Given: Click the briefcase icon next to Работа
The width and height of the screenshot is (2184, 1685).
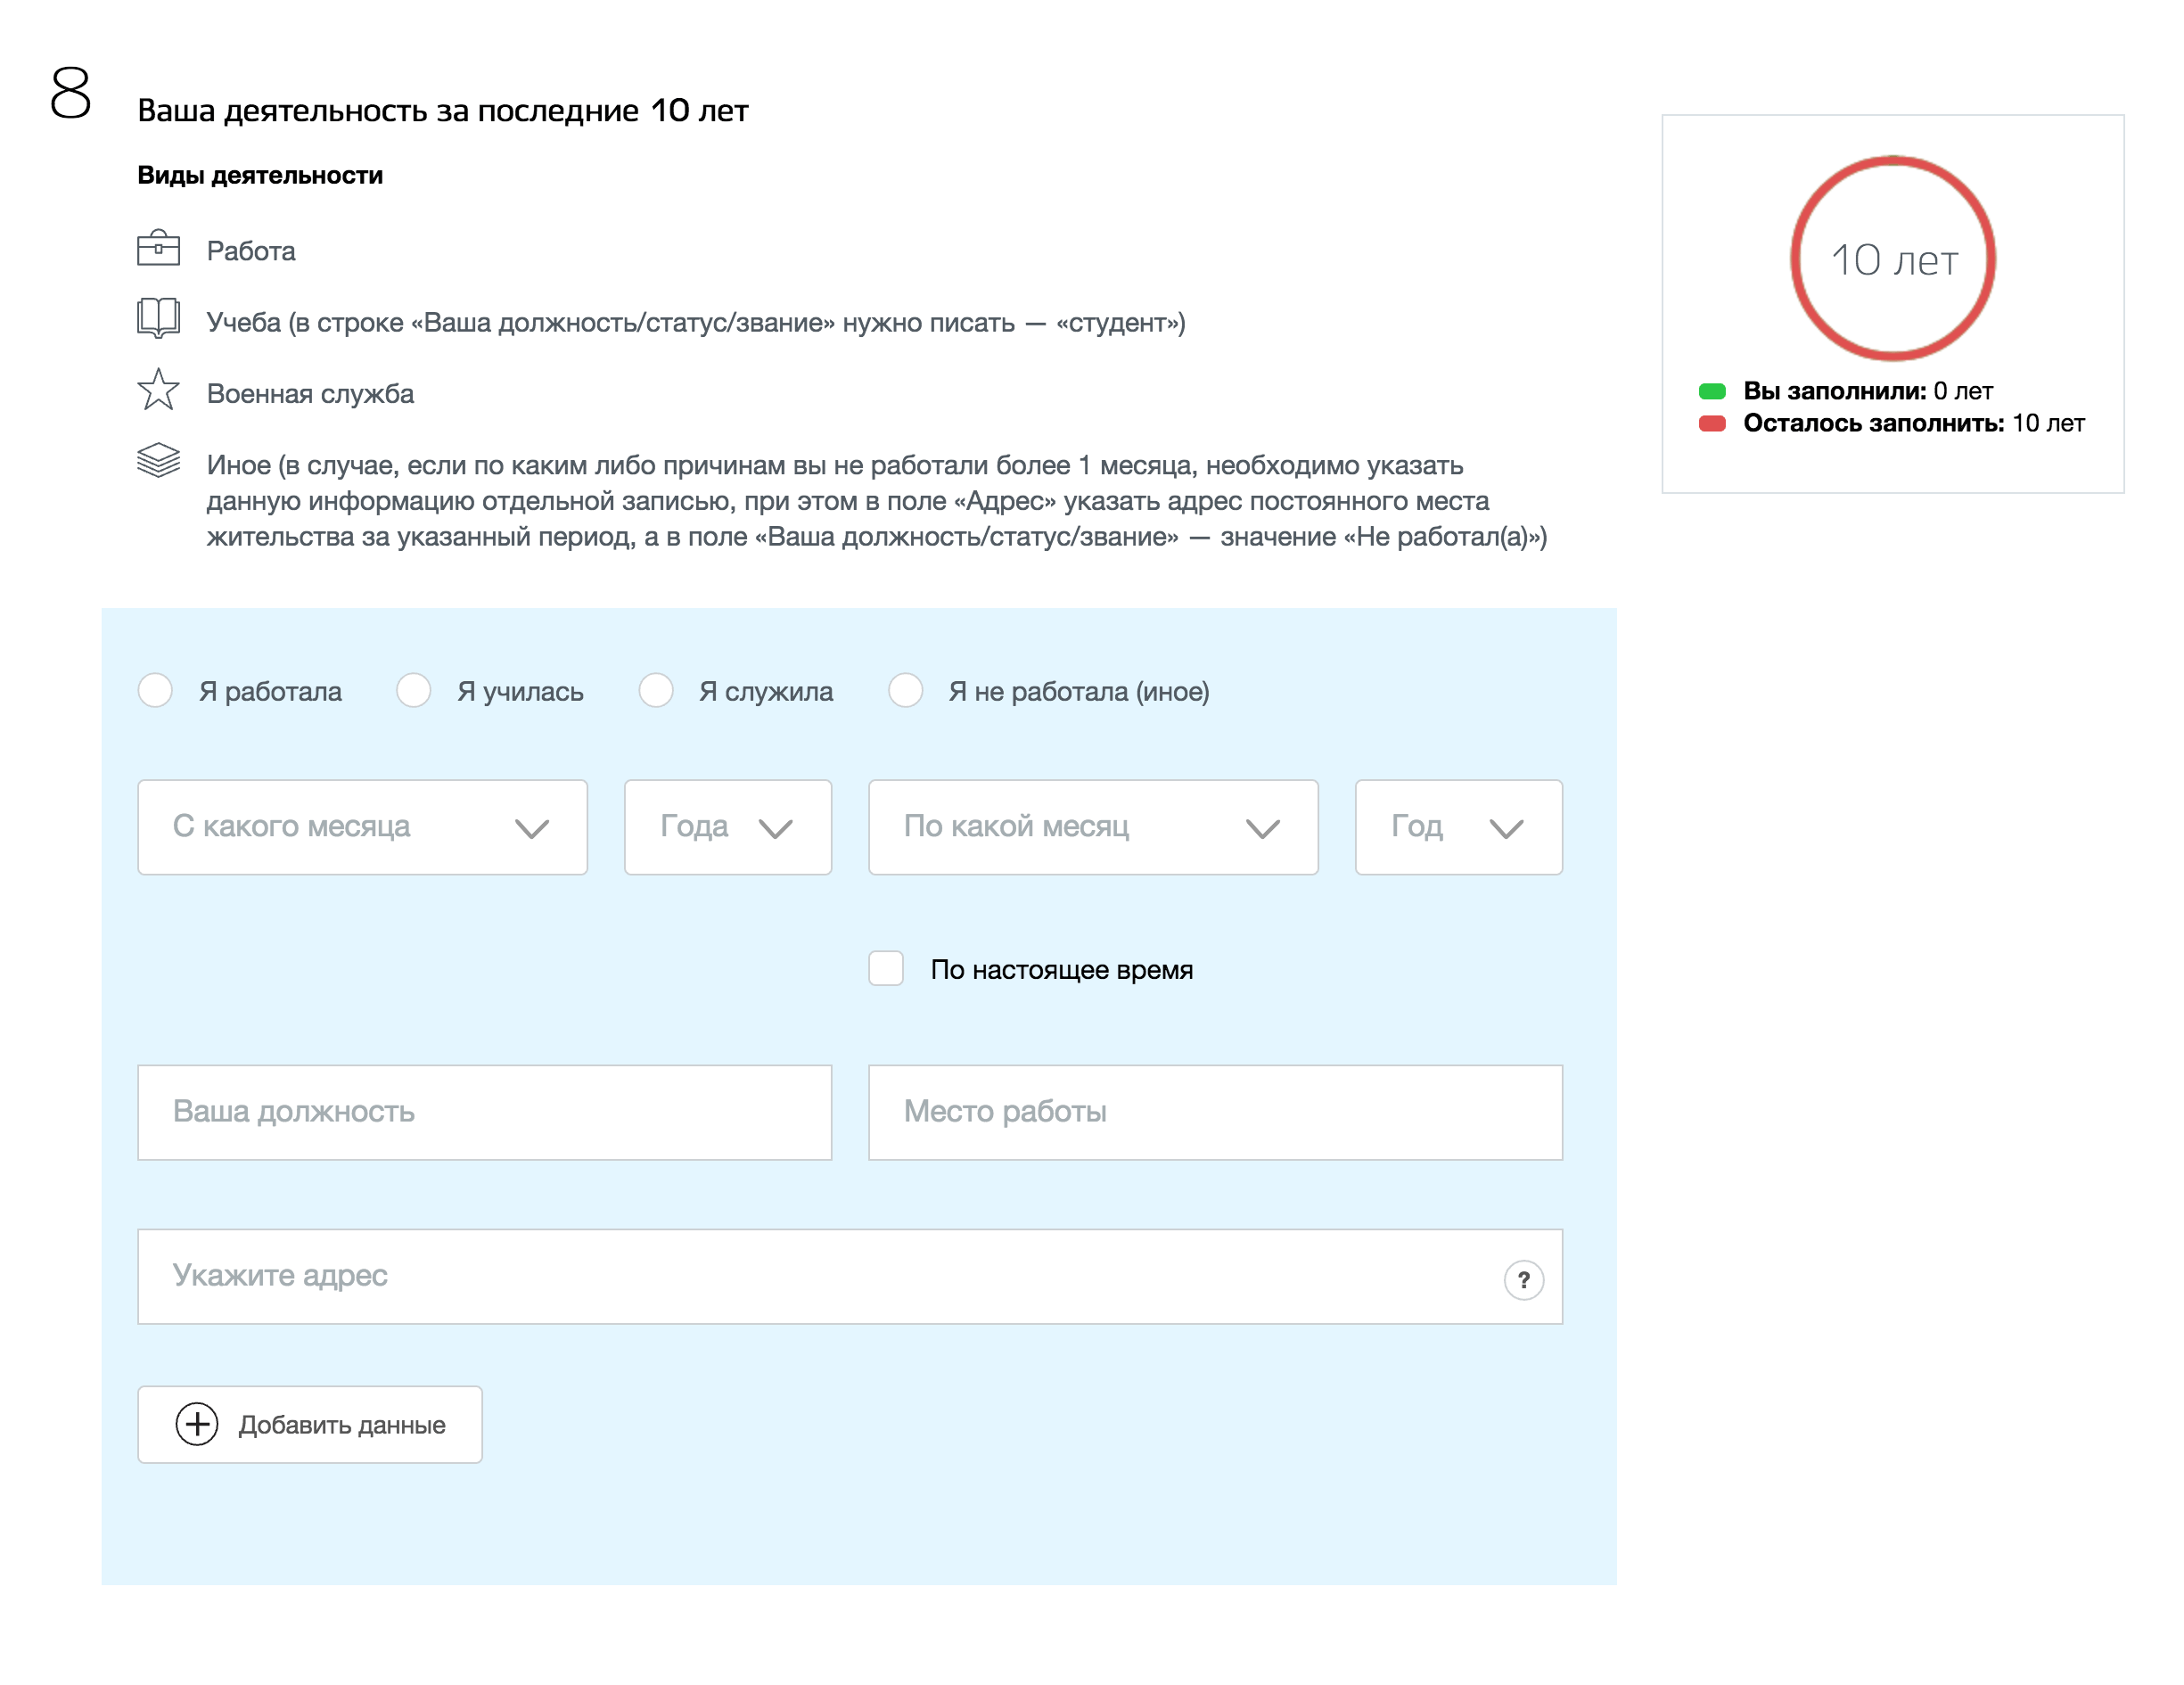Looking at the screenshot, I should 158,248.
